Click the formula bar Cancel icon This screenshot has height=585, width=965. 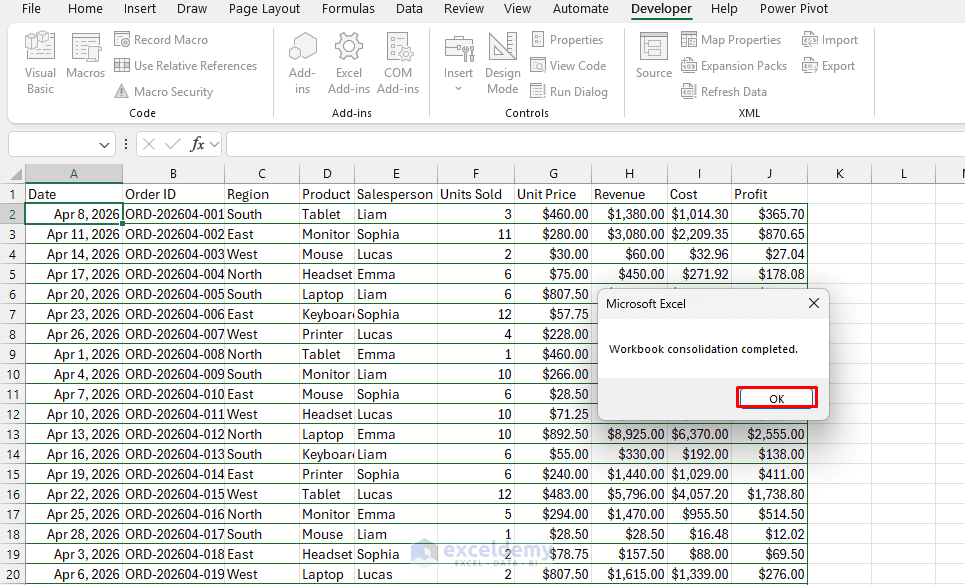tap(148, 145)
